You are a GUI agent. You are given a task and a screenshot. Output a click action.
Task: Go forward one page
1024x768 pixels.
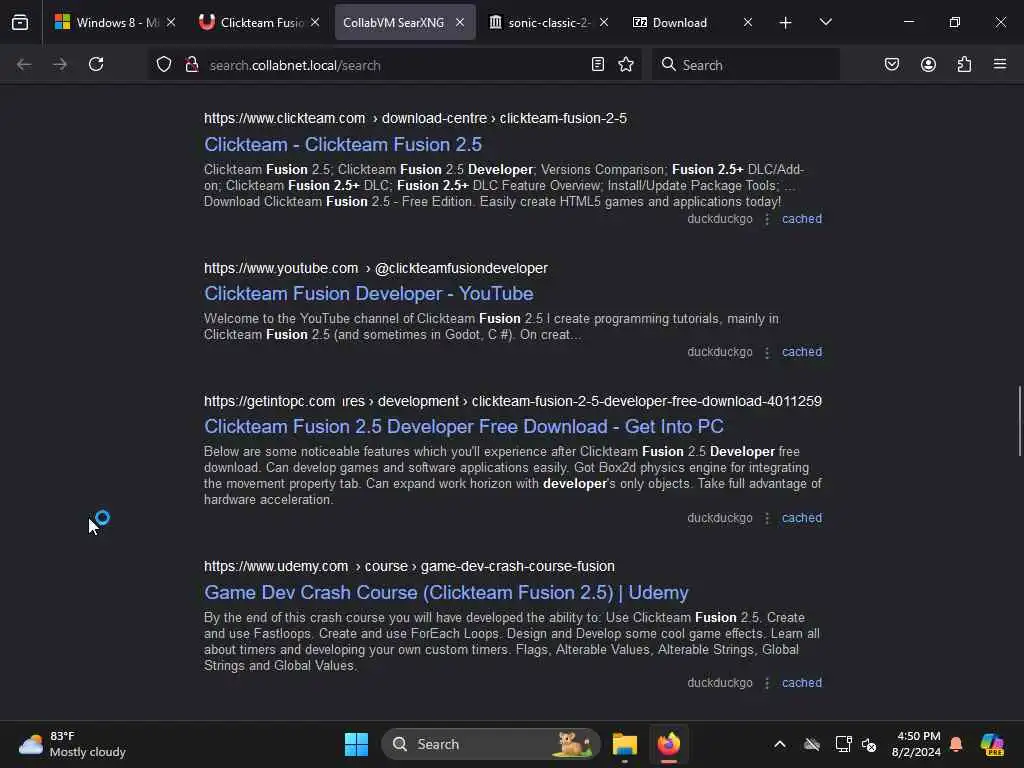(x=60, y=64)
